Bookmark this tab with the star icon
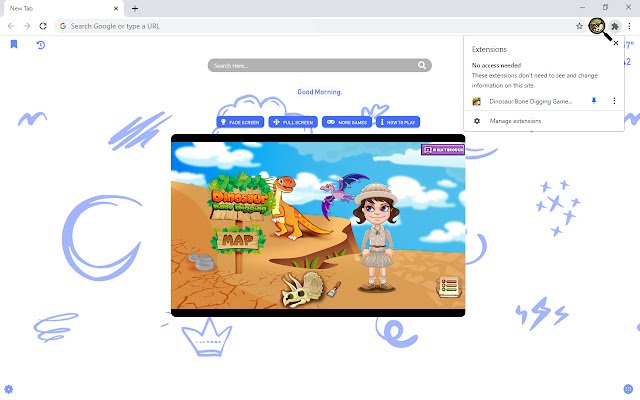The width and height of the screenshot is (640, 400). pyautogui.click(x=579, y=26)
